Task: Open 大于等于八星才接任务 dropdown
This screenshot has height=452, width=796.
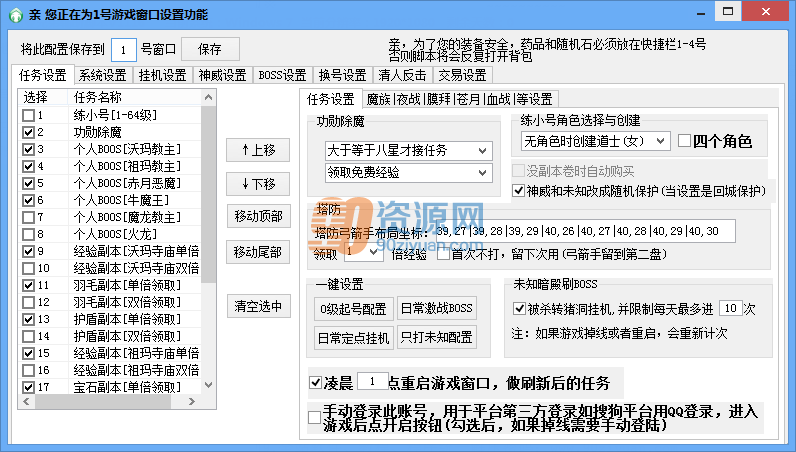Action: coord(409,151)
